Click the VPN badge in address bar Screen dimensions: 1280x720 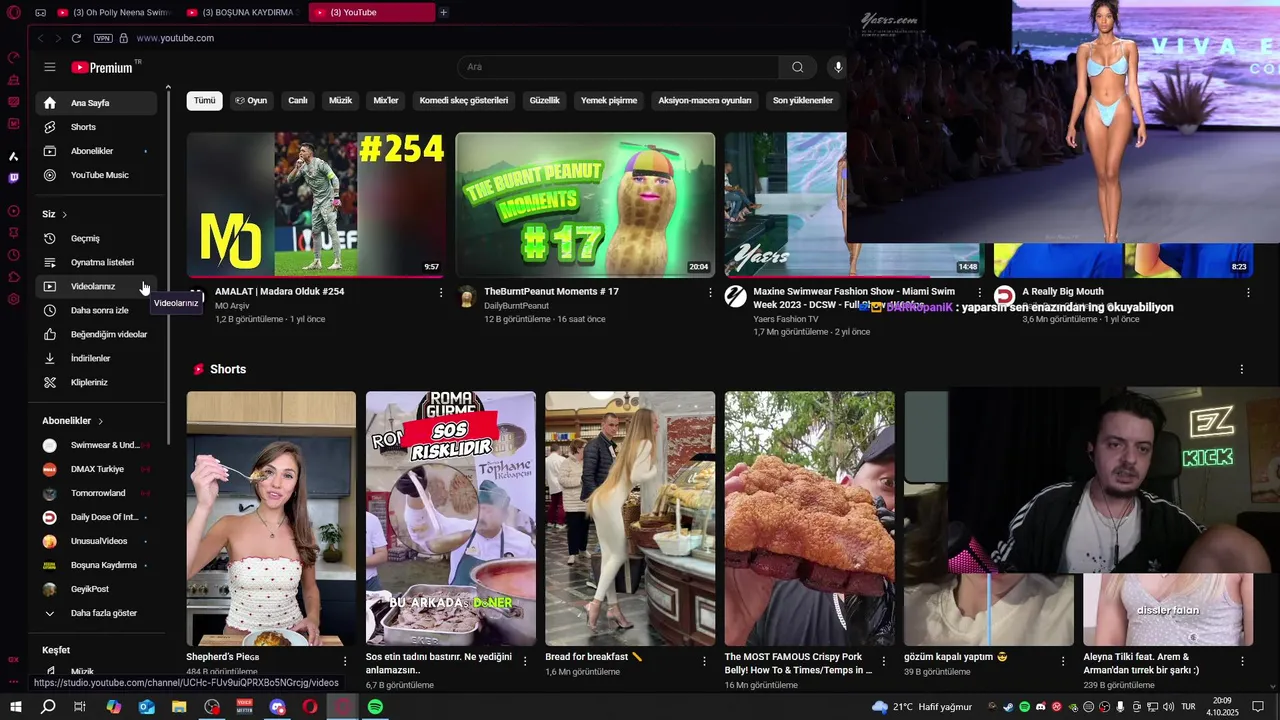103,38
